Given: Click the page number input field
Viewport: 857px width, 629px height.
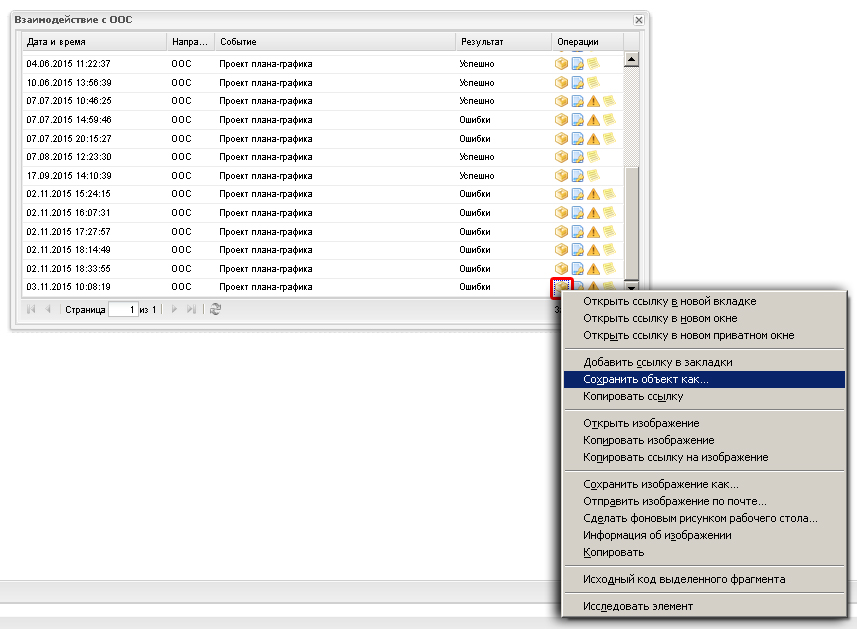Looking at the screenshot, I should 123,309.
